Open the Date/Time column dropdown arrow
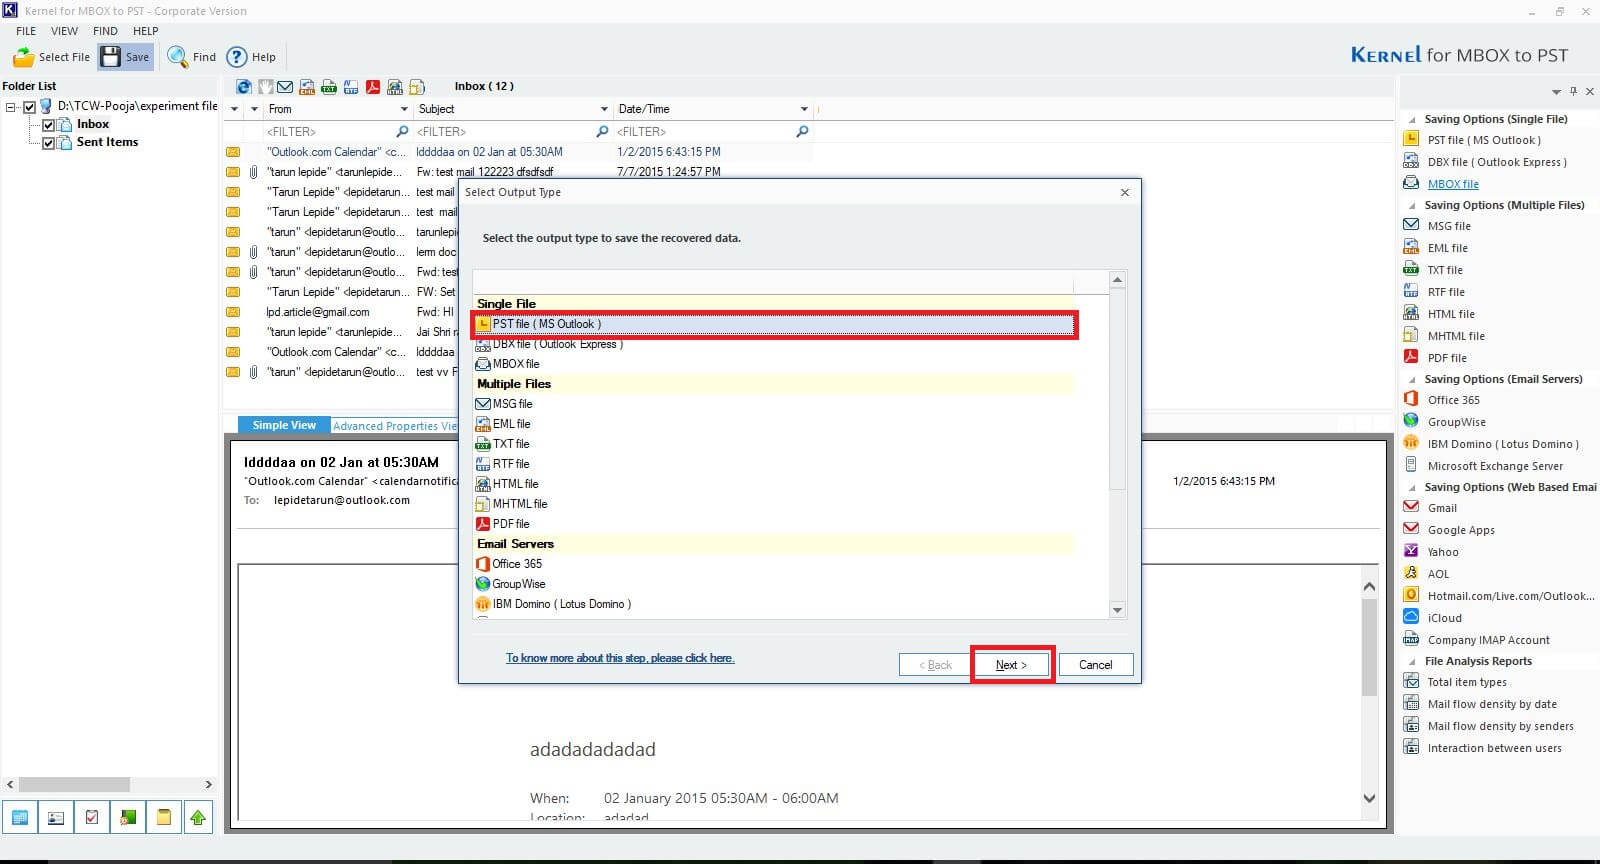The width and height of the screenshot is (1600, 864). [x=804, y=109]
